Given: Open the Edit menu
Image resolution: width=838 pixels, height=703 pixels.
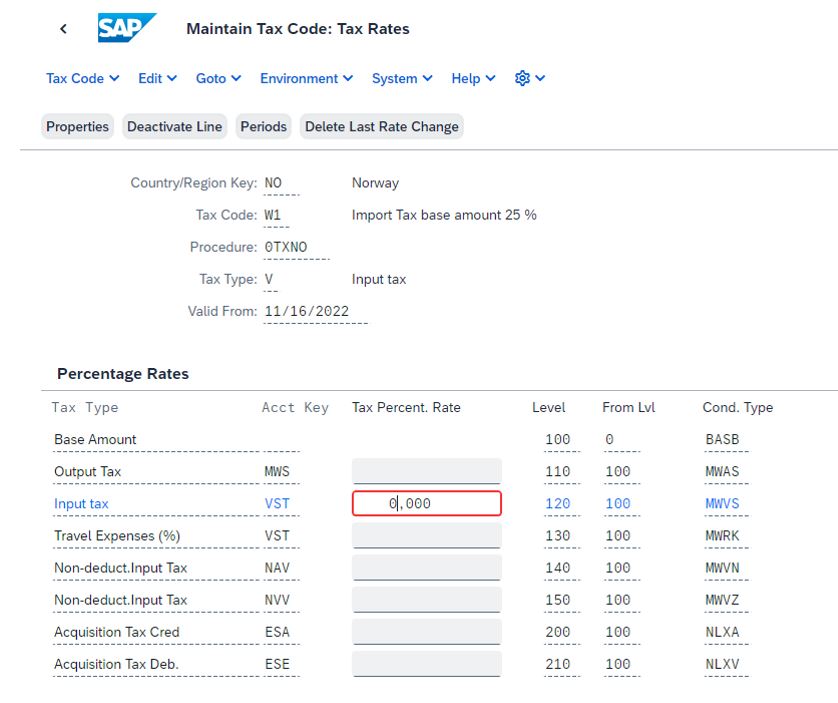Looking at the screenshot, I should pyautogui.click(x=157, y=79).
